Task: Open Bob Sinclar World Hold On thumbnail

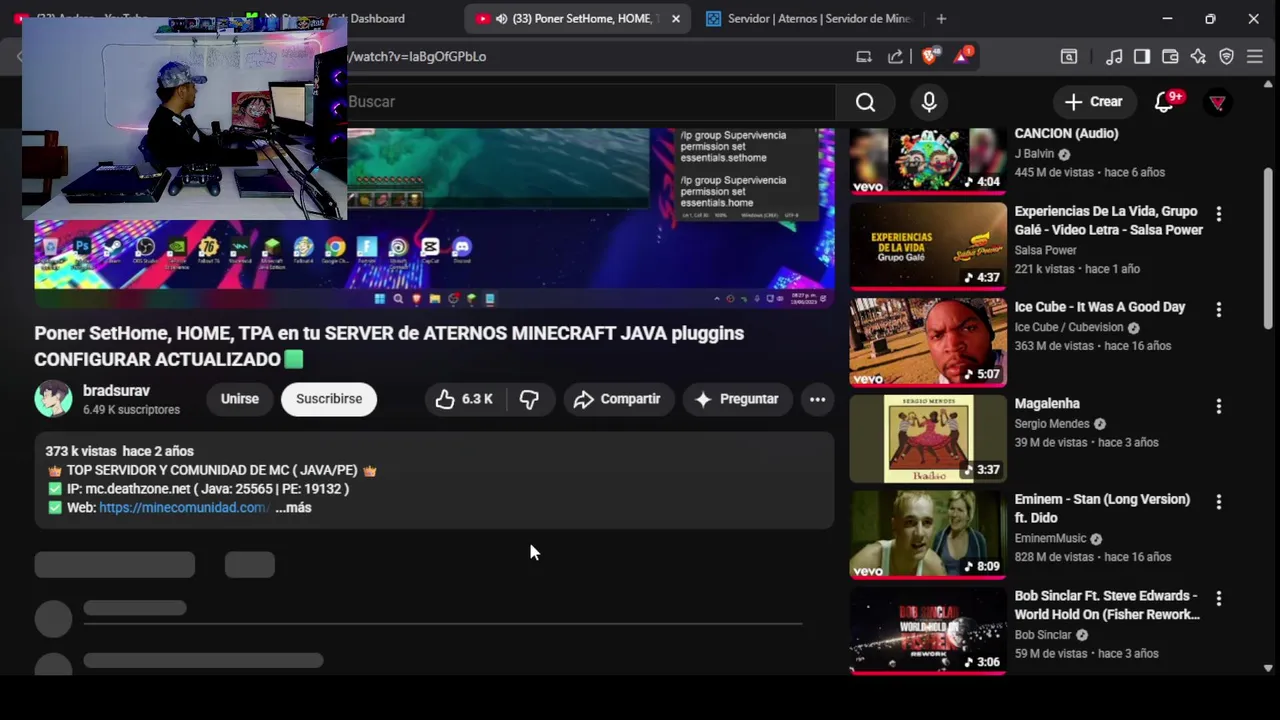Action: click(928, 630)
